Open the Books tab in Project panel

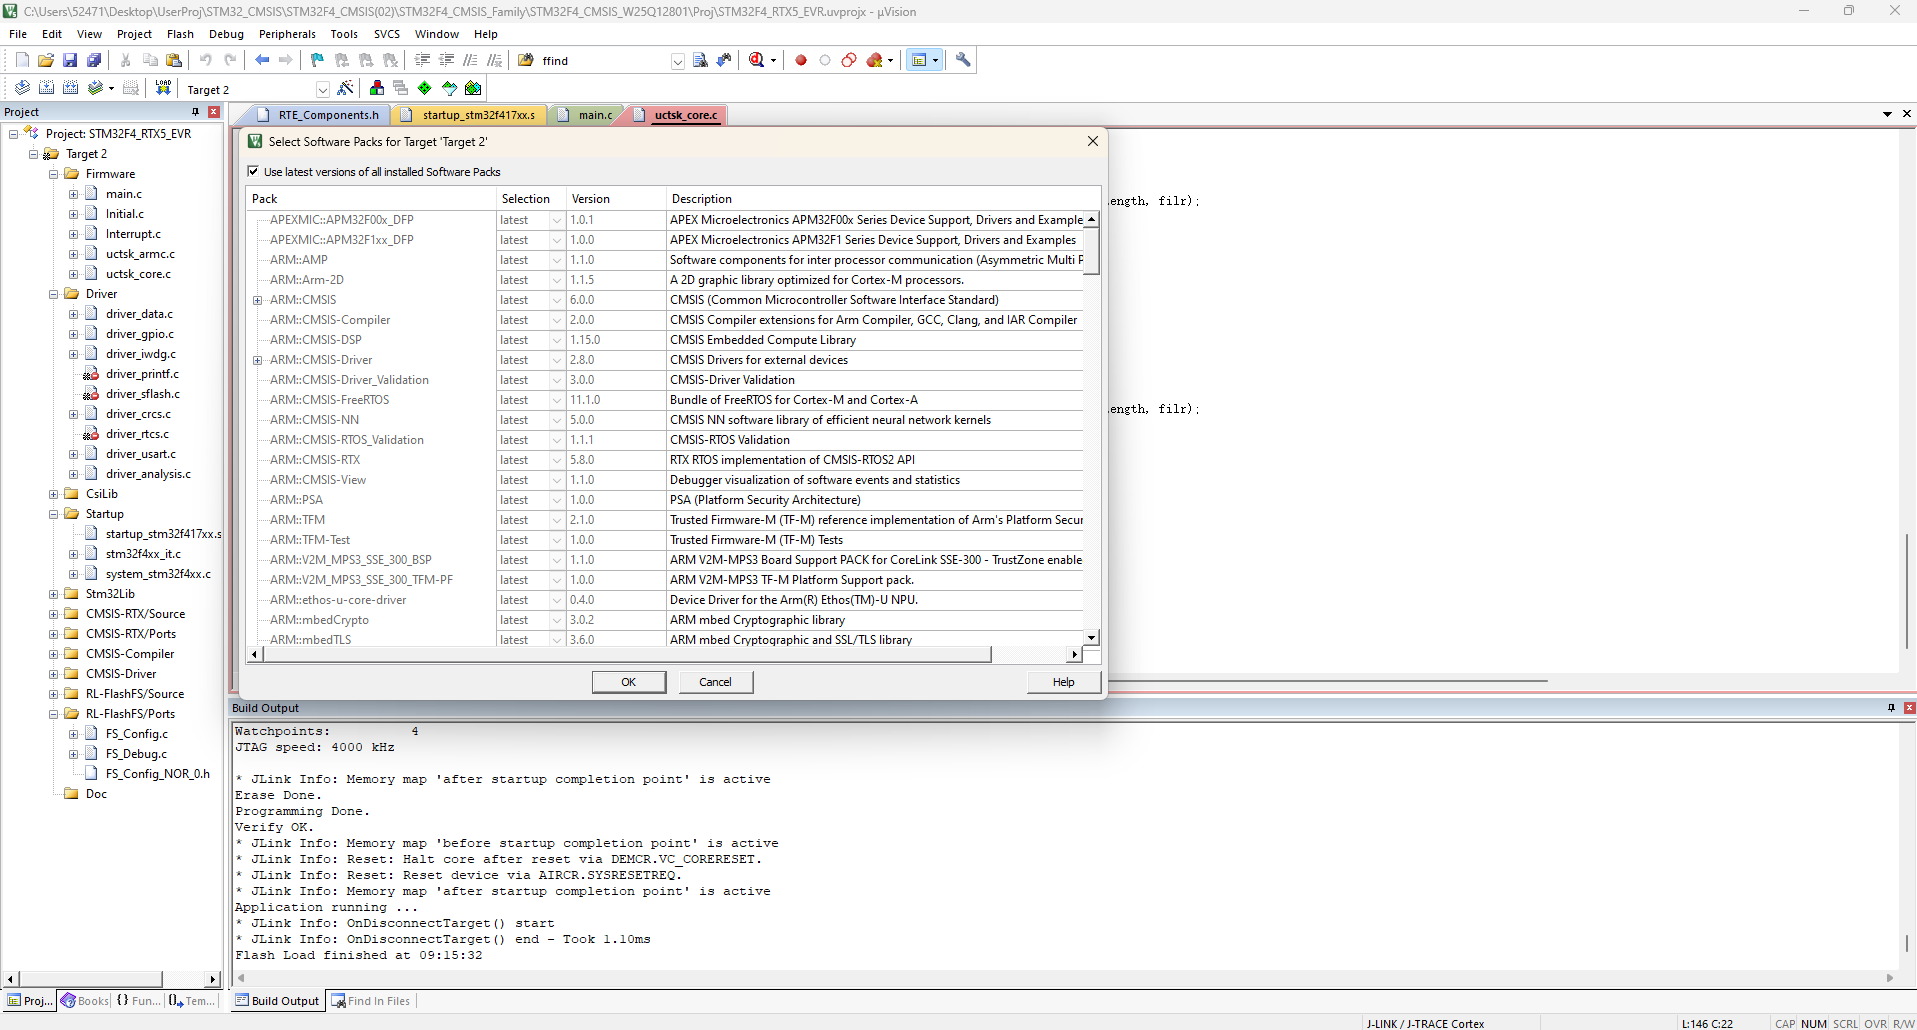[85, 1001]
